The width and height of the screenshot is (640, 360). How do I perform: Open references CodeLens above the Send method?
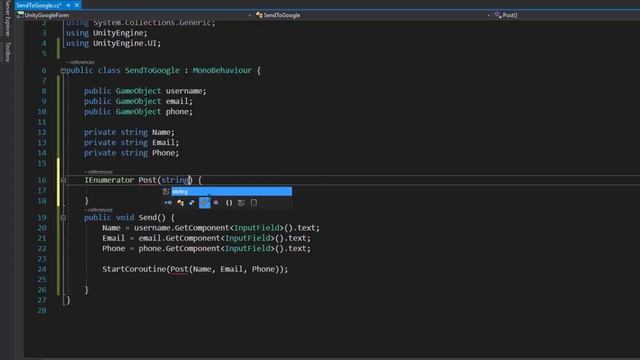(98, 210)
